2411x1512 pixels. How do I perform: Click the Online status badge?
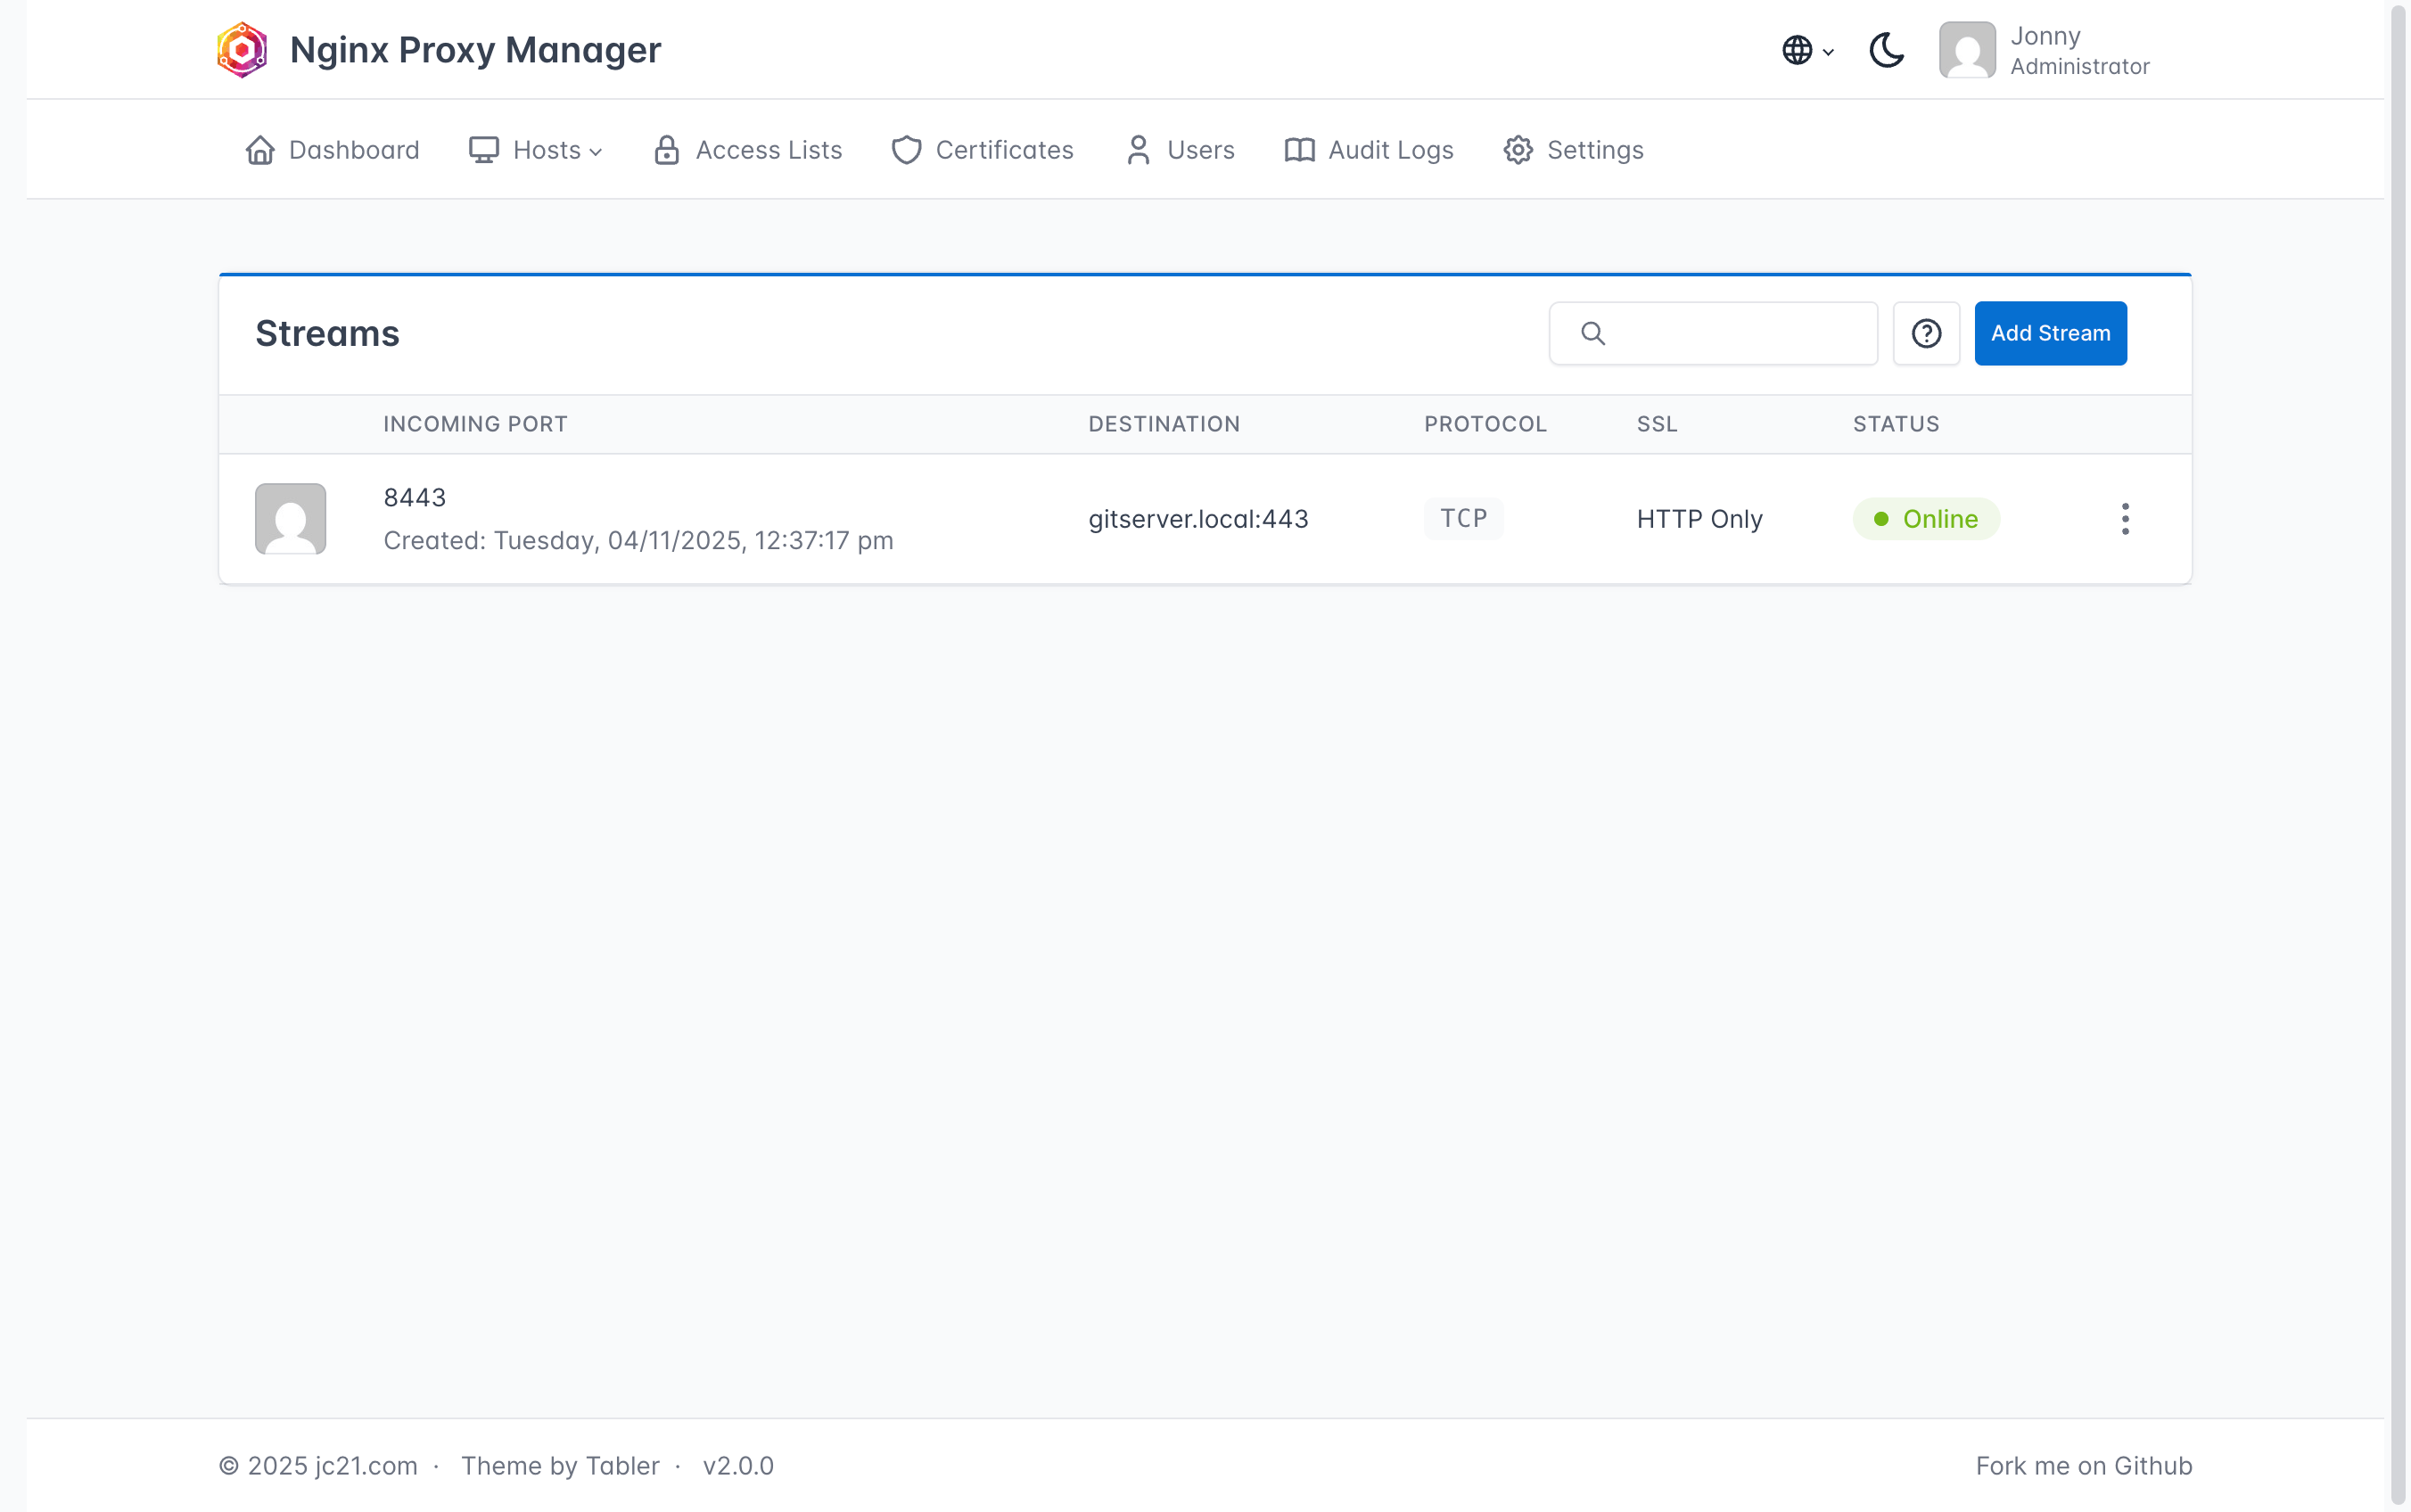point(1925,519)
